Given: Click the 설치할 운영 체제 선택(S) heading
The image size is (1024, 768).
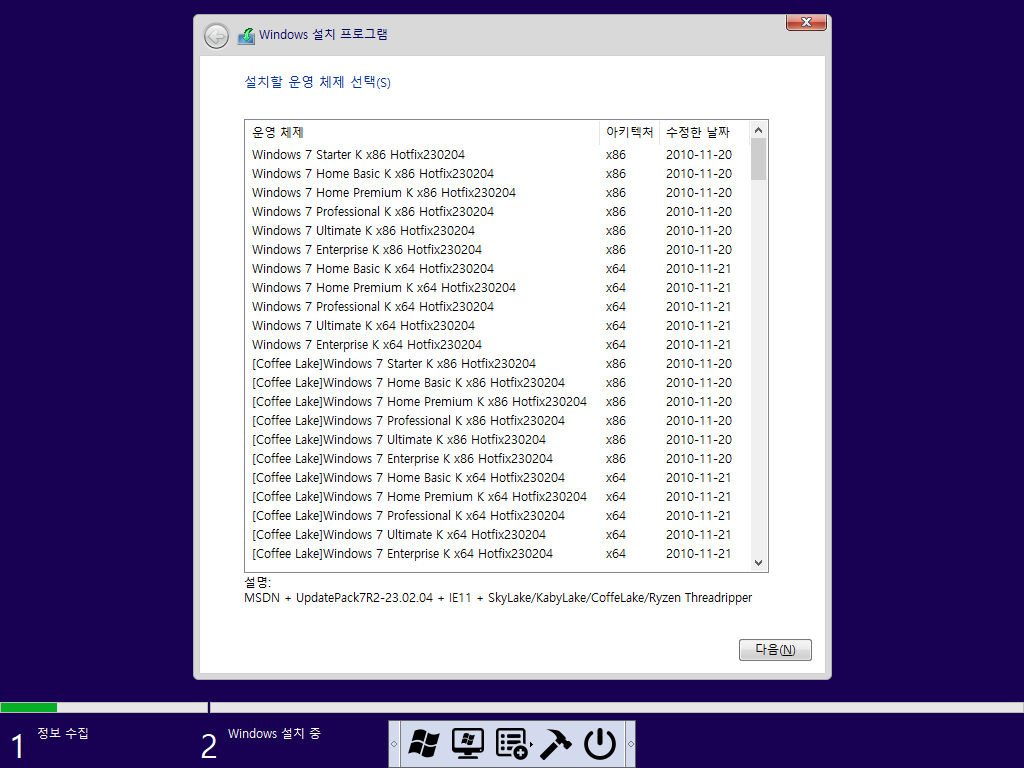Looking at the screenshot, I should point(317,82).
